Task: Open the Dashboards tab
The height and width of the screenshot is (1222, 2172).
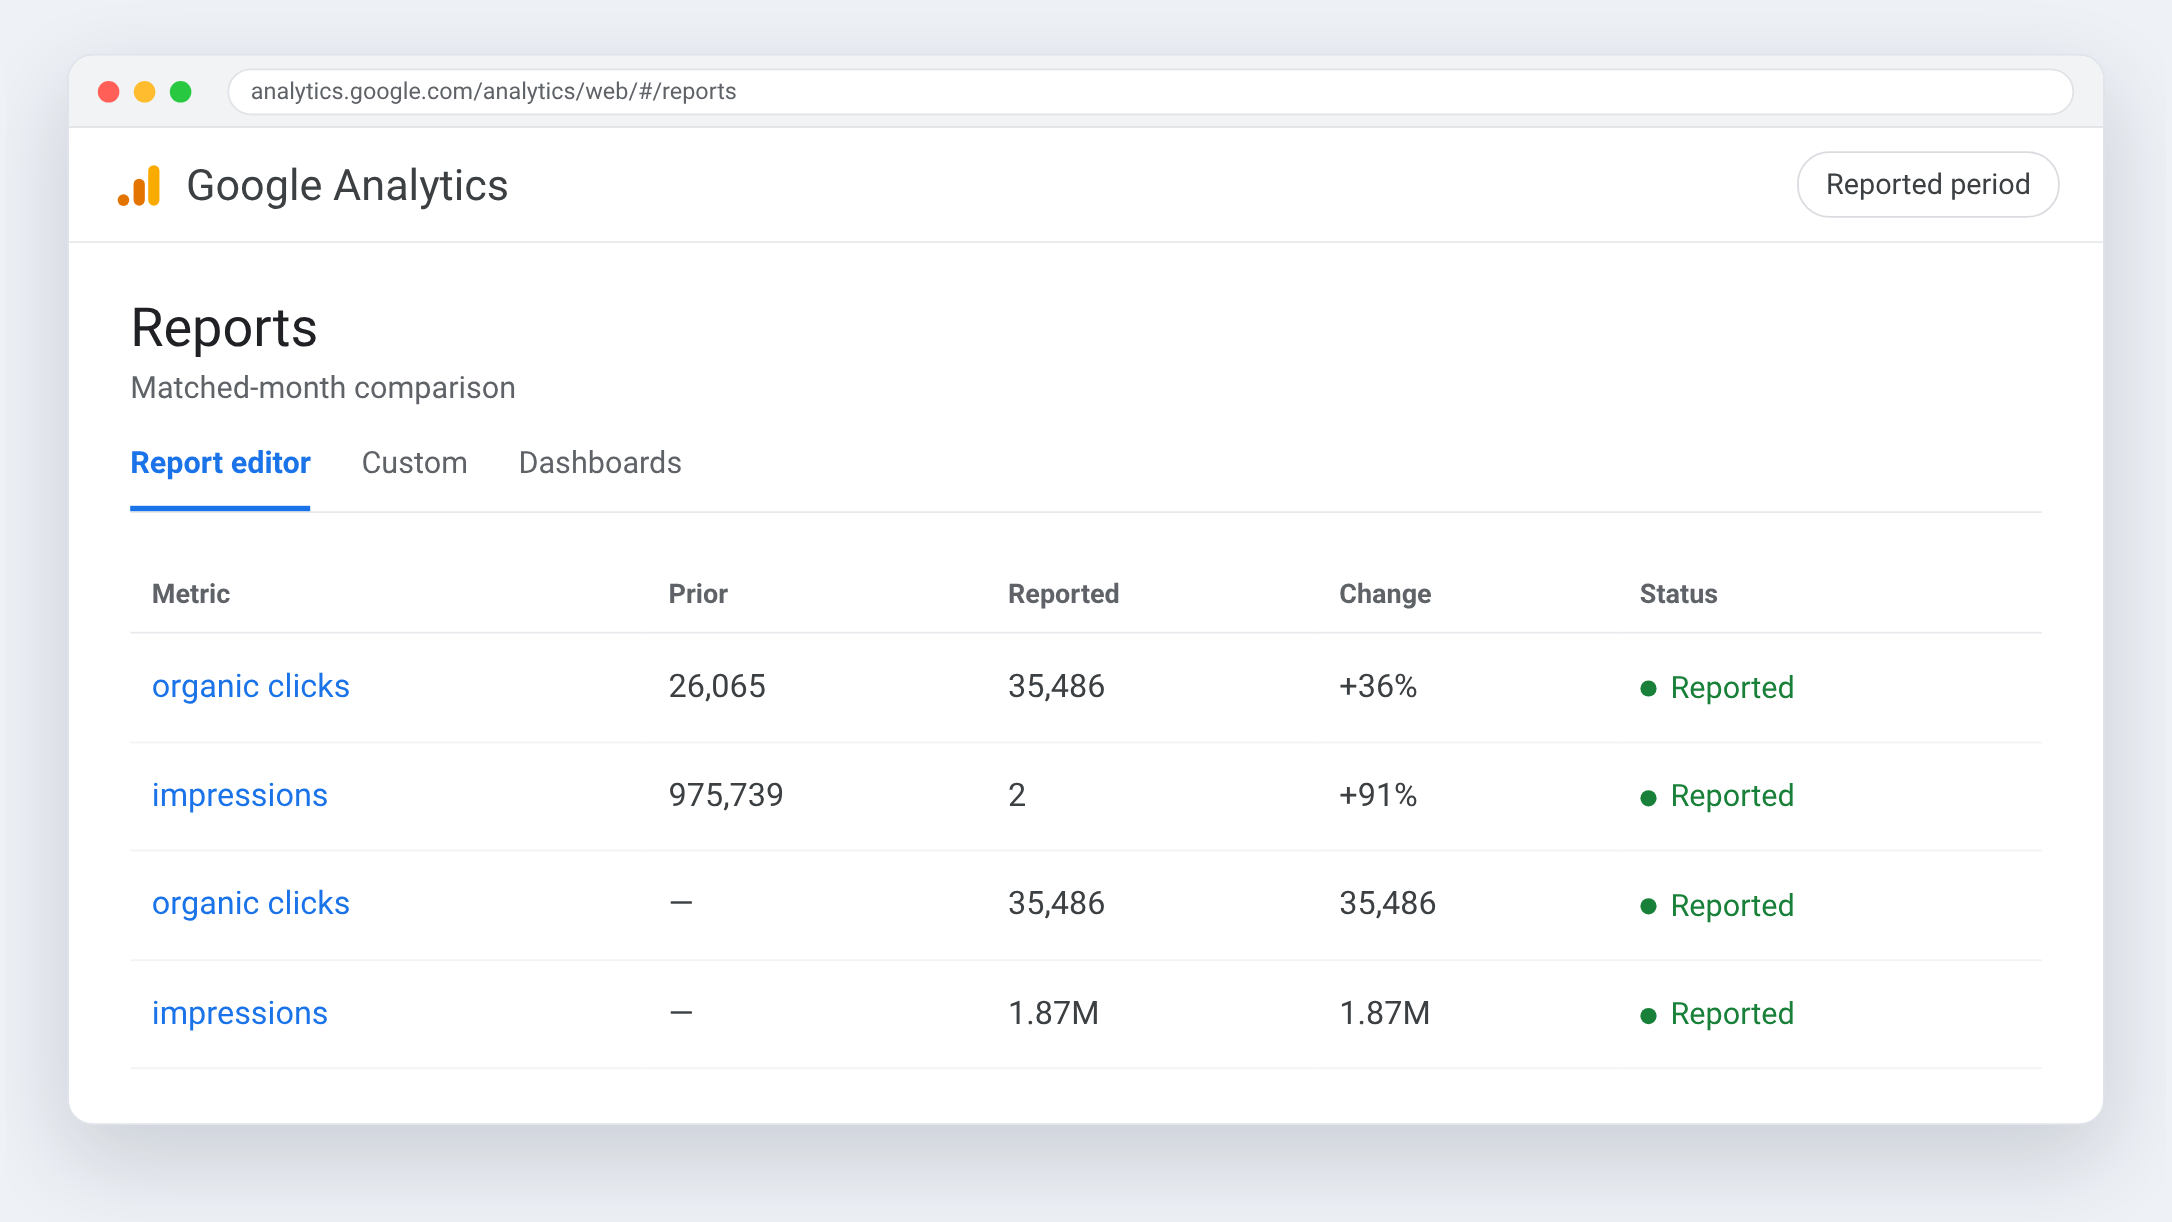Action: 600,463
